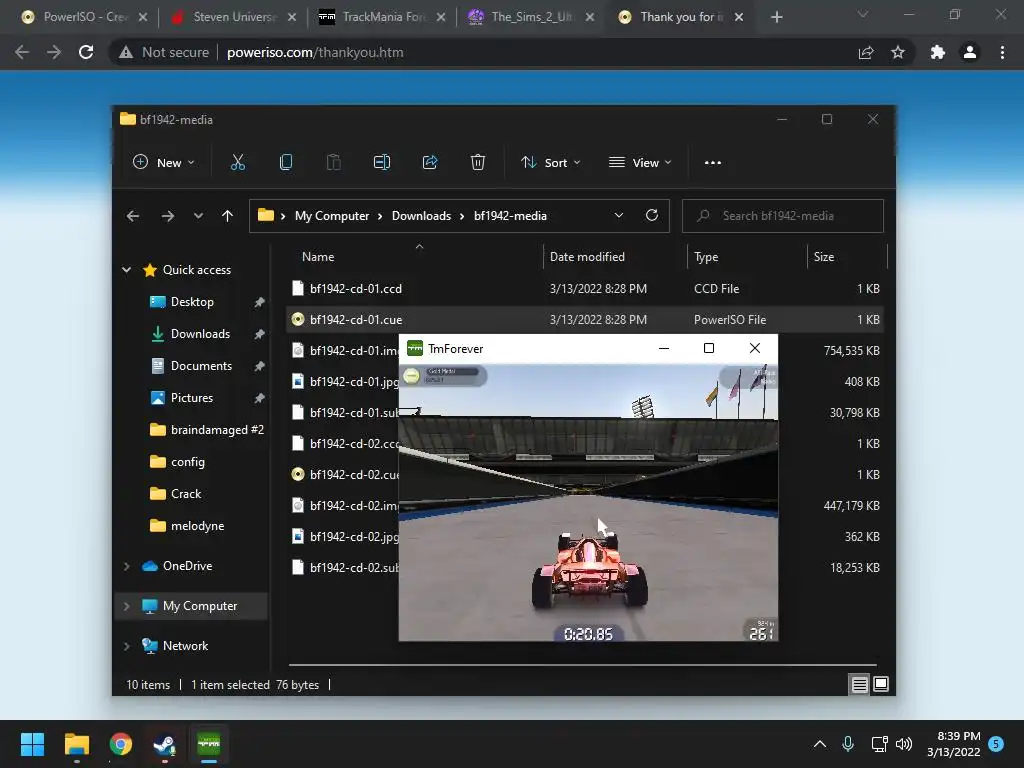Image resolution: width=1024 pixels, height=768 pixels.
Task: Bookmark this page with star icon
Action: (x=898, y=52)
